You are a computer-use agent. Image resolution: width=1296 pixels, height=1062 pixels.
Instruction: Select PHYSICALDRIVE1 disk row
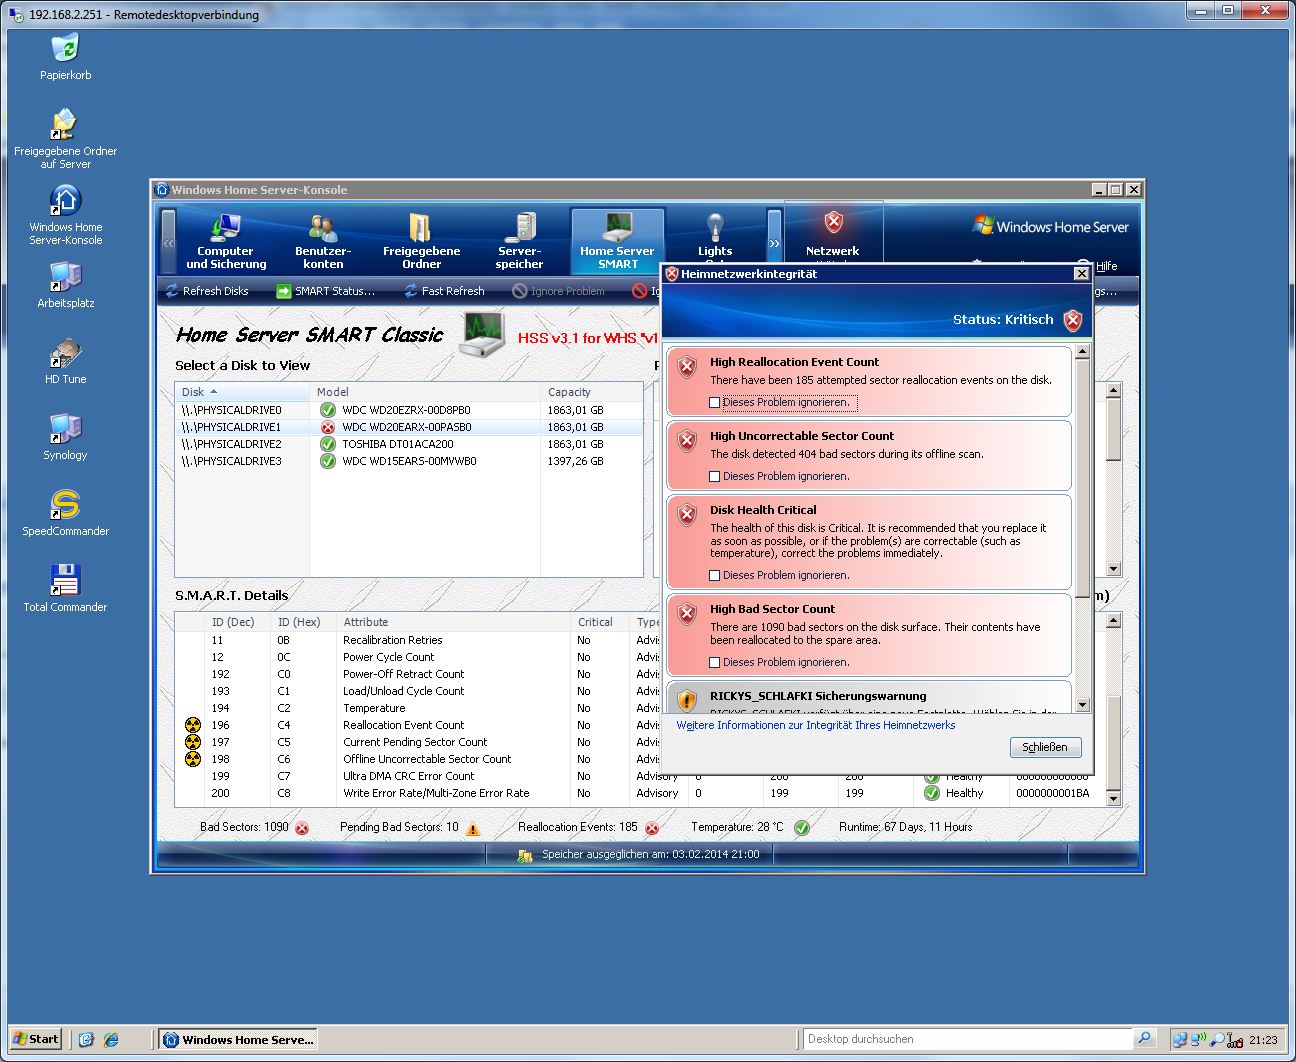409,427
